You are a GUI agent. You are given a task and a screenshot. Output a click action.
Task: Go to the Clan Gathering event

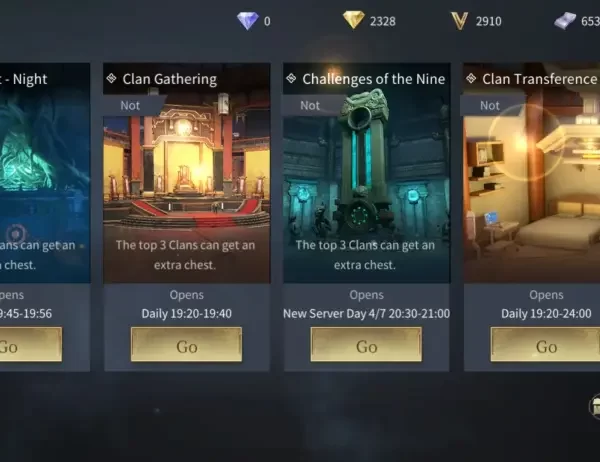[186, 344]
